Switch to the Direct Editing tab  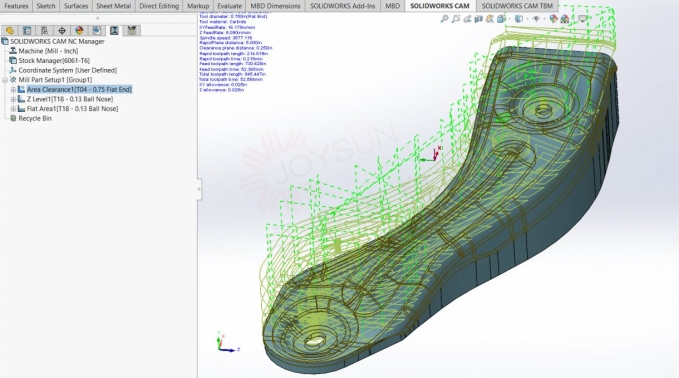pos(159,6)
